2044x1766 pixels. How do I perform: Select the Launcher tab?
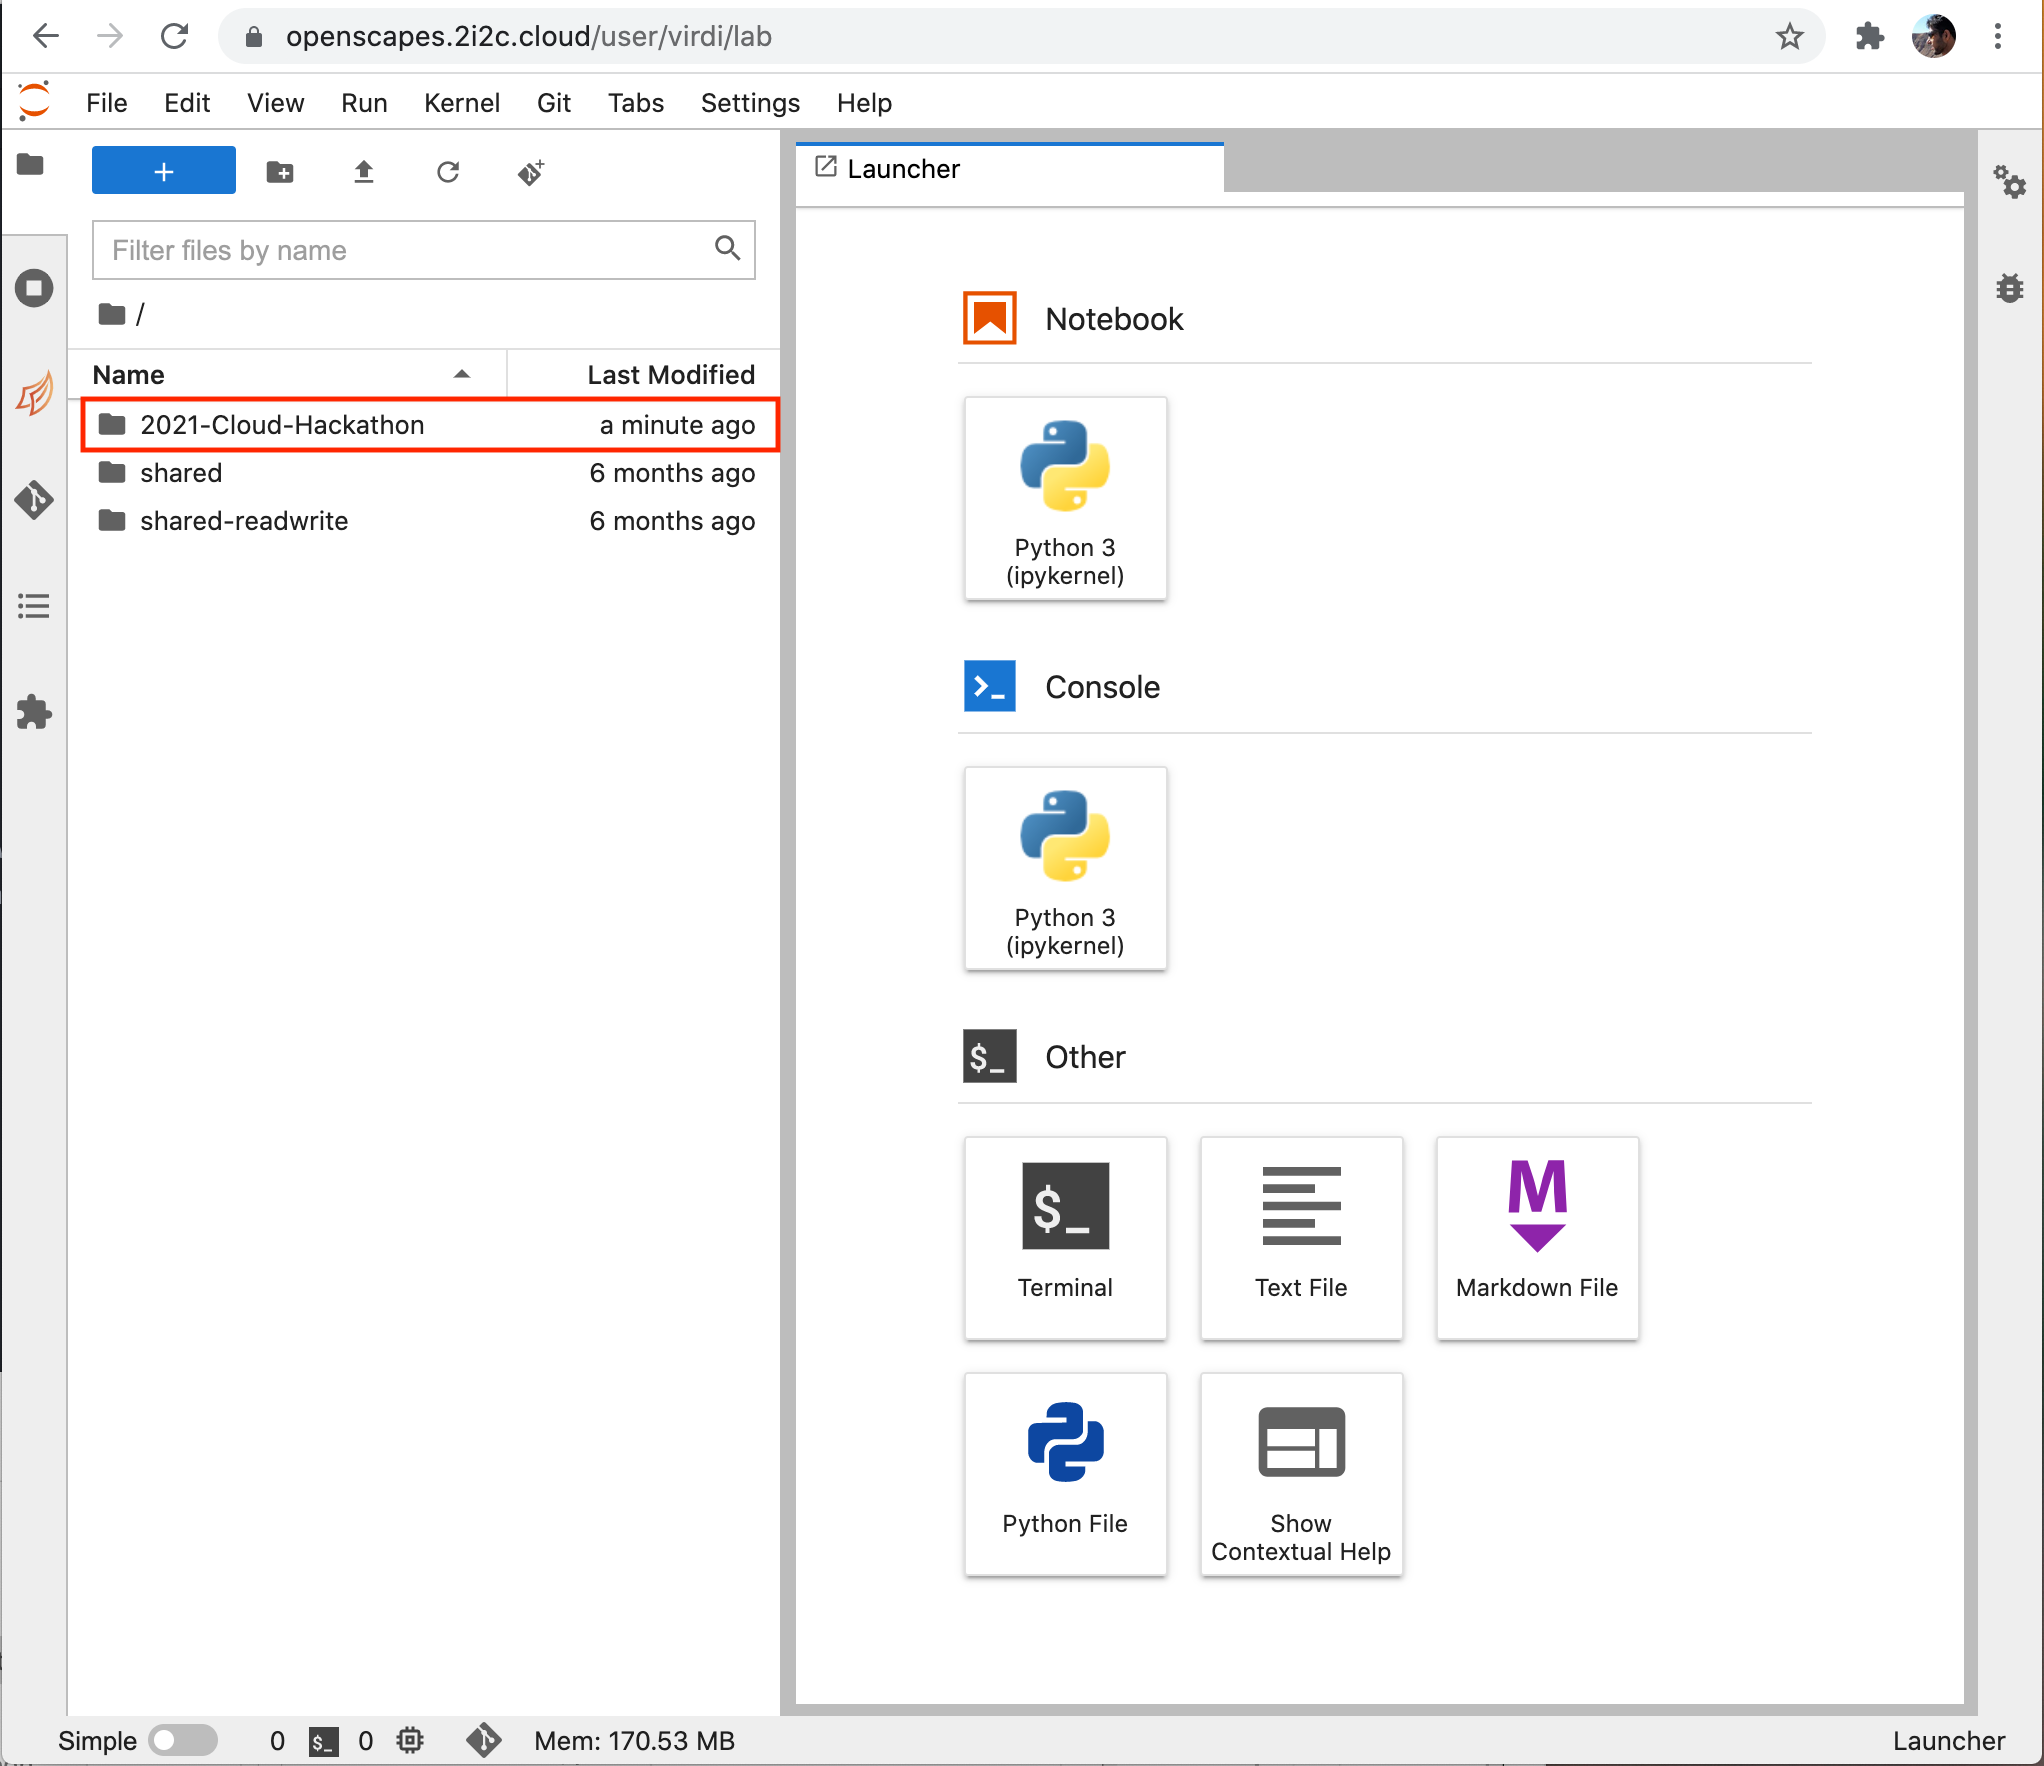[903, 169]
